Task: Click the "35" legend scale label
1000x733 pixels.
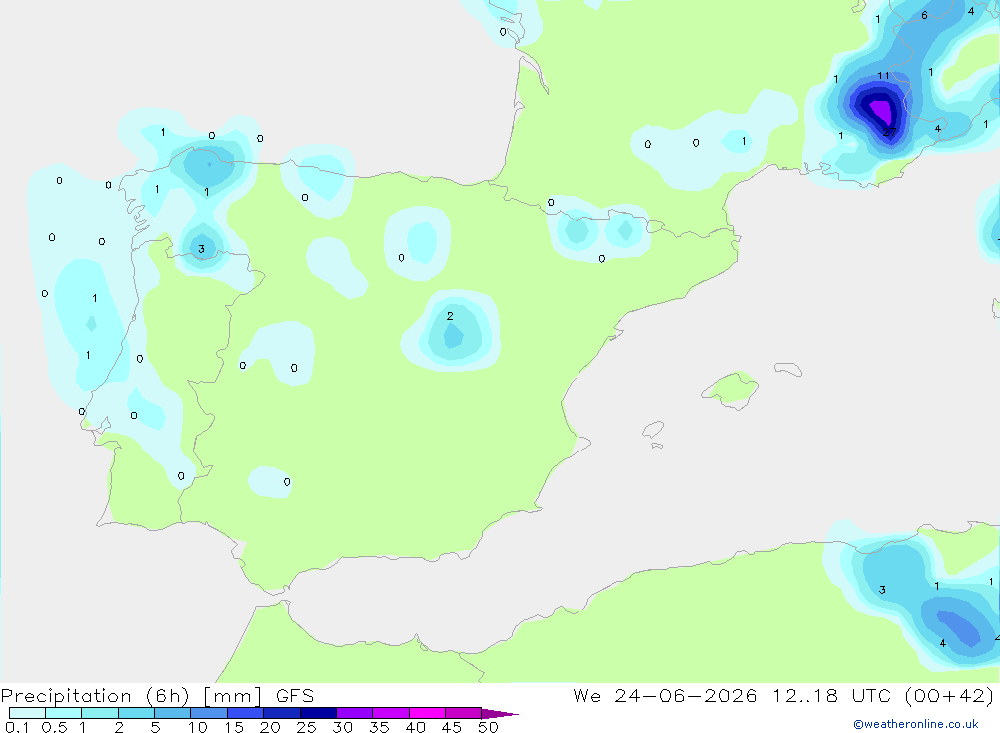Action: click(x=379, y=727)
